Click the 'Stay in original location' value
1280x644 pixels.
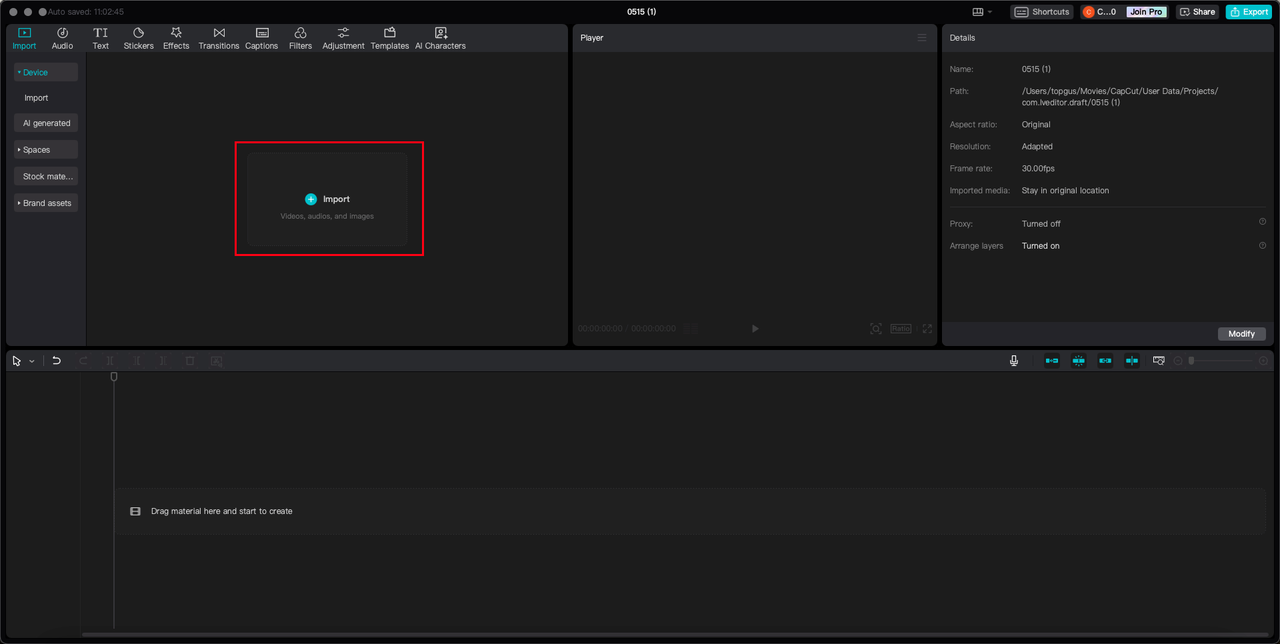1065,190
